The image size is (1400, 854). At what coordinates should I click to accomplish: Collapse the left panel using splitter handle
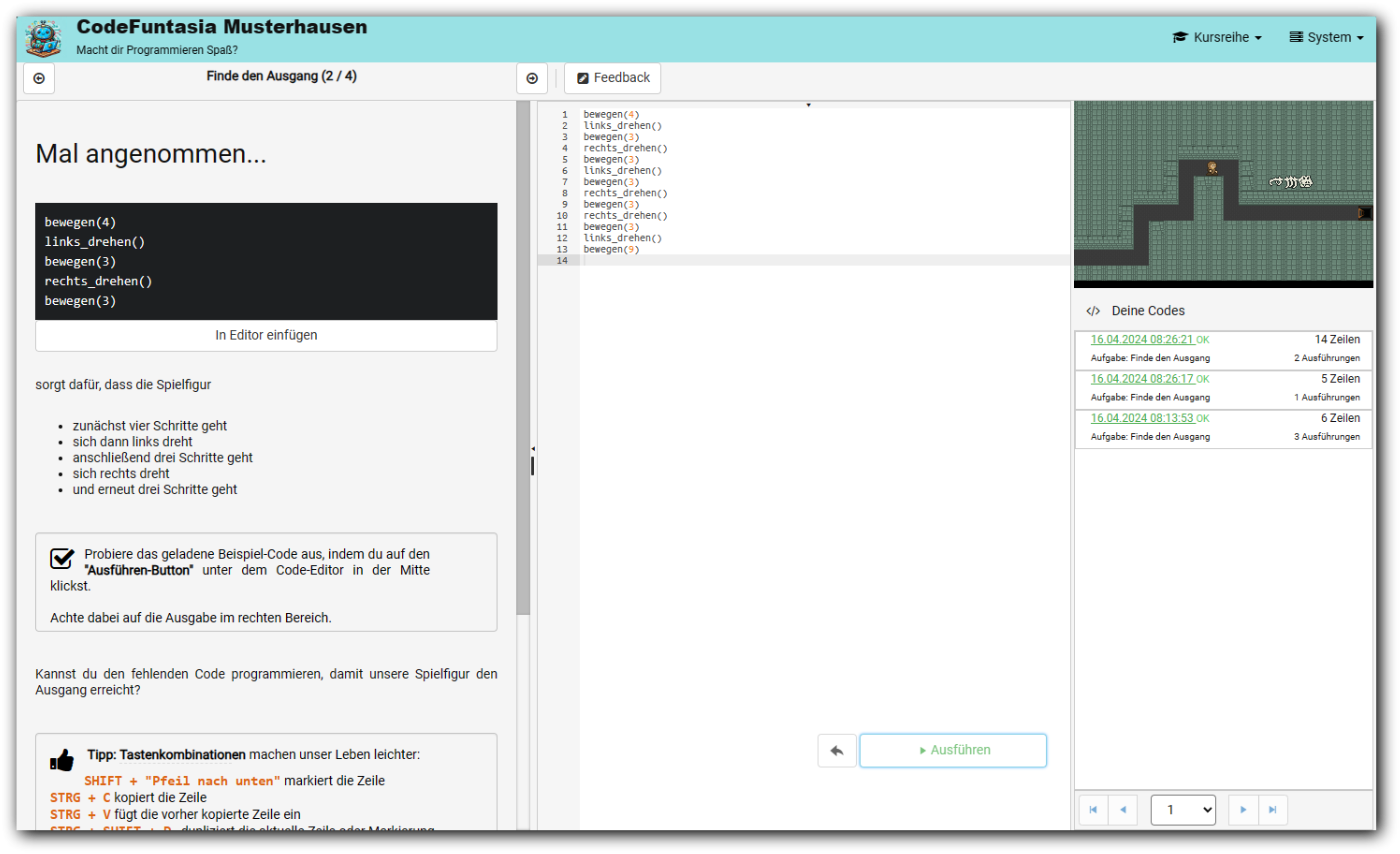click(532, 460)
